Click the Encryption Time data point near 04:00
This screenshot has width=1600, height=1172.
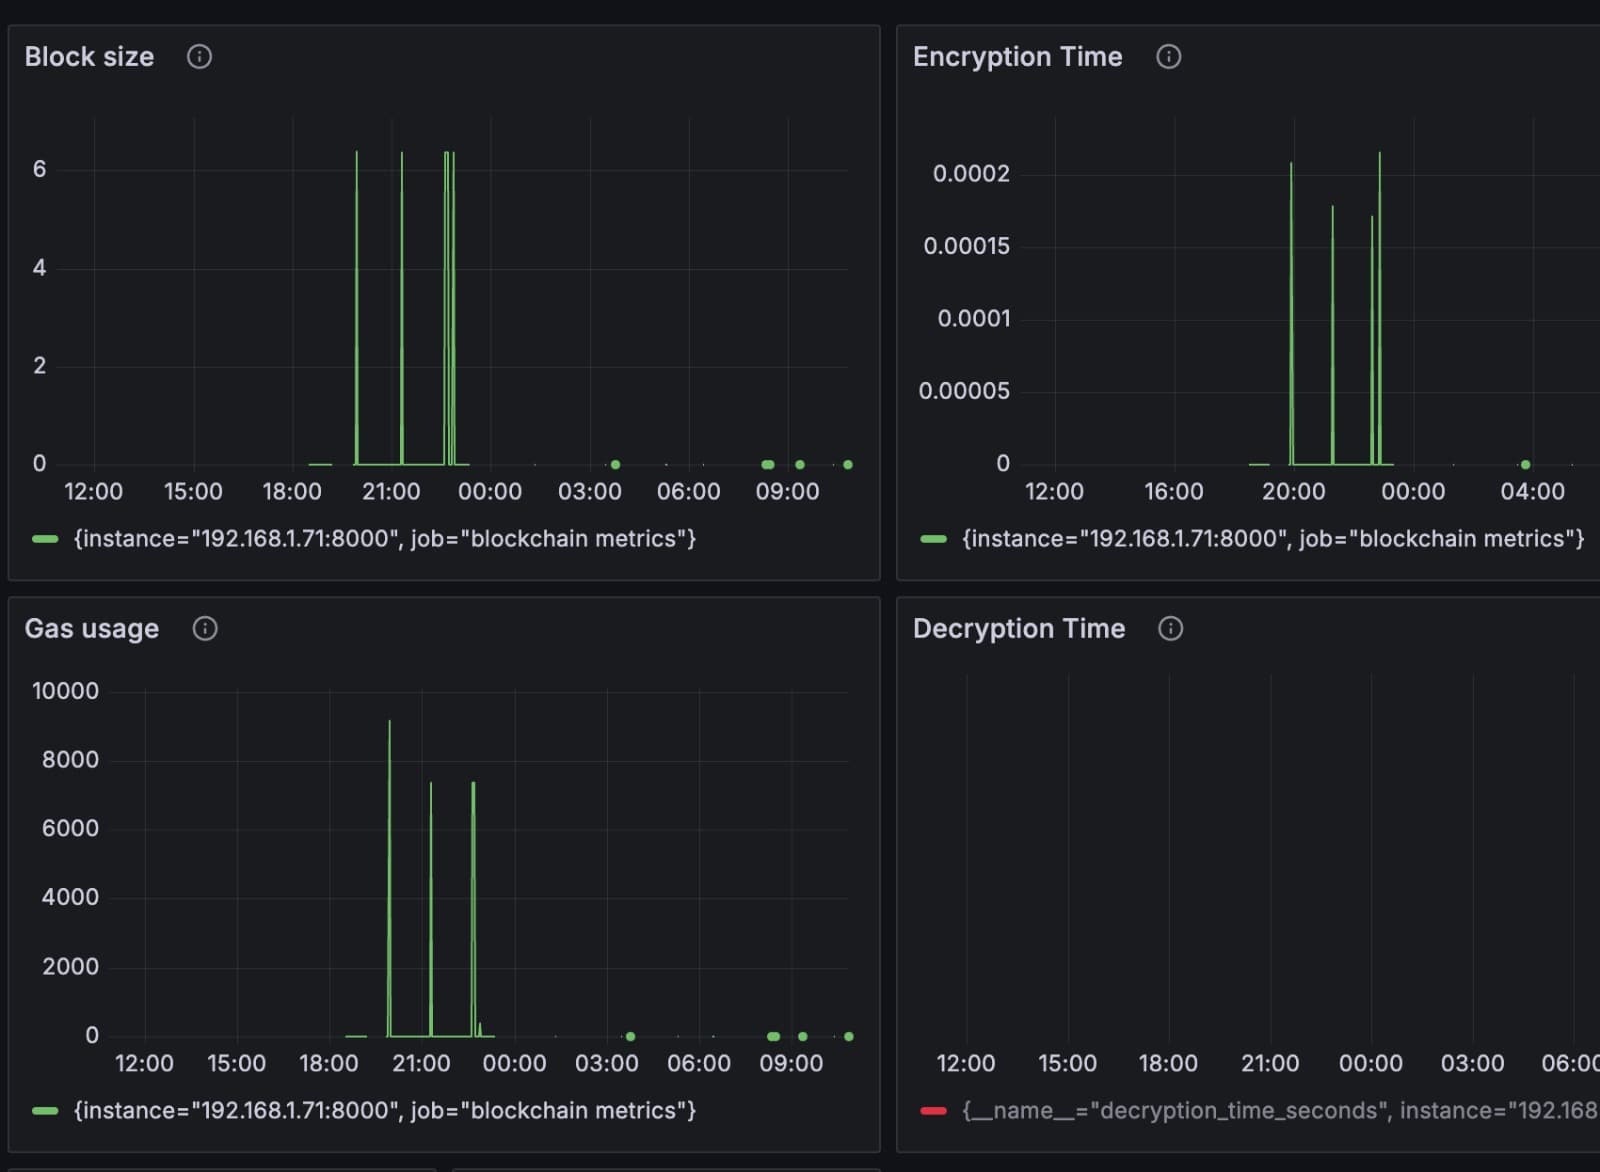pyautogui.click(x=1525, y=465)
